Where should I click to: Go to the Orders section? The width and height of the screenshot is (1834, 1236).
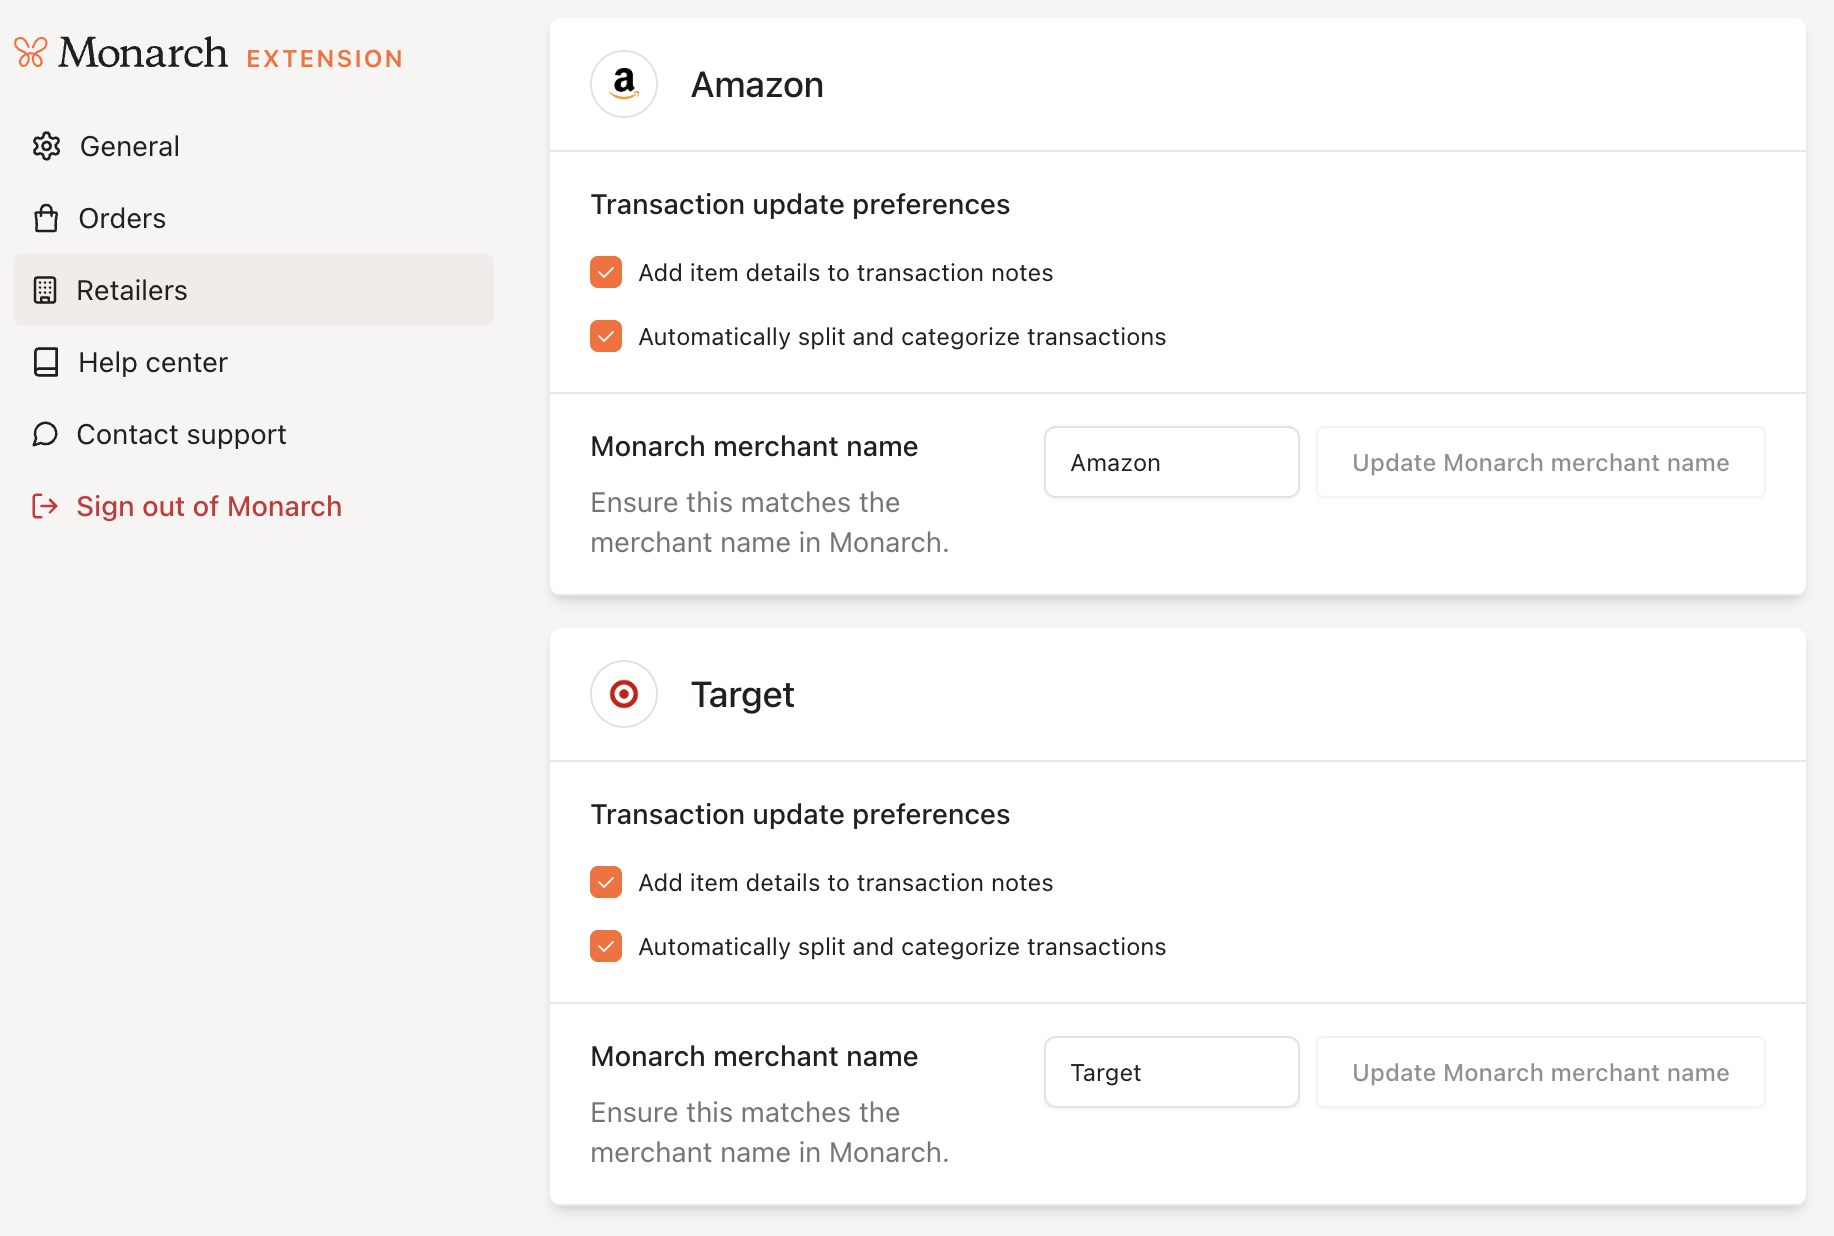click(x=122, y=218)
